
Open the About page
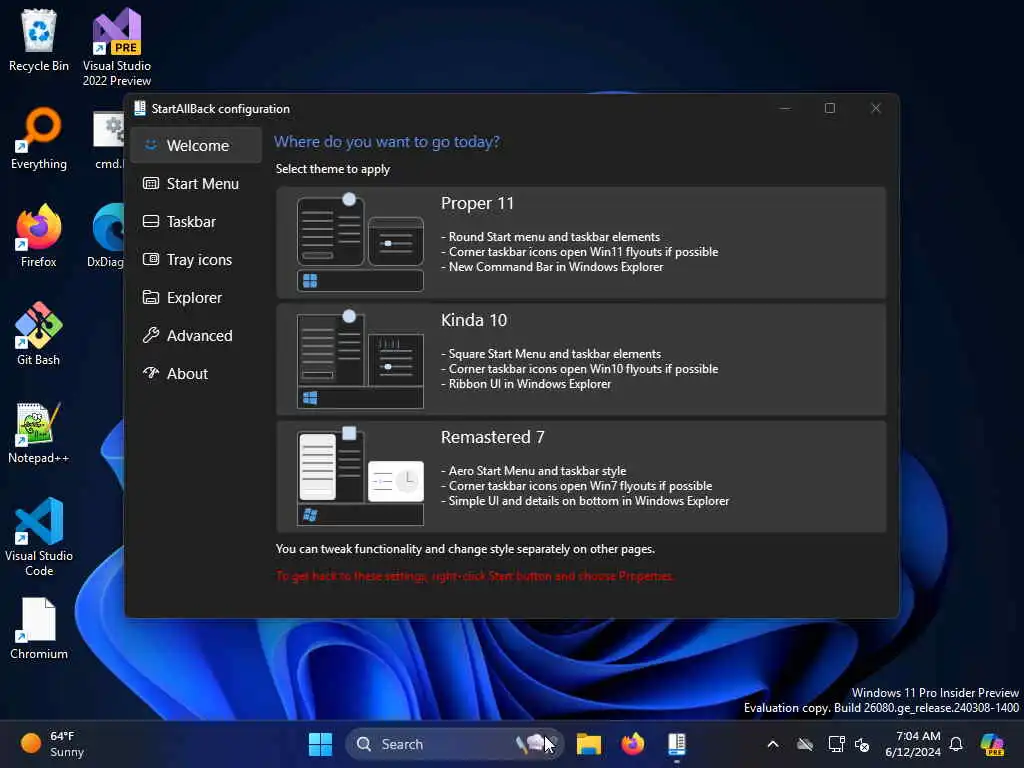coord(195,373)
